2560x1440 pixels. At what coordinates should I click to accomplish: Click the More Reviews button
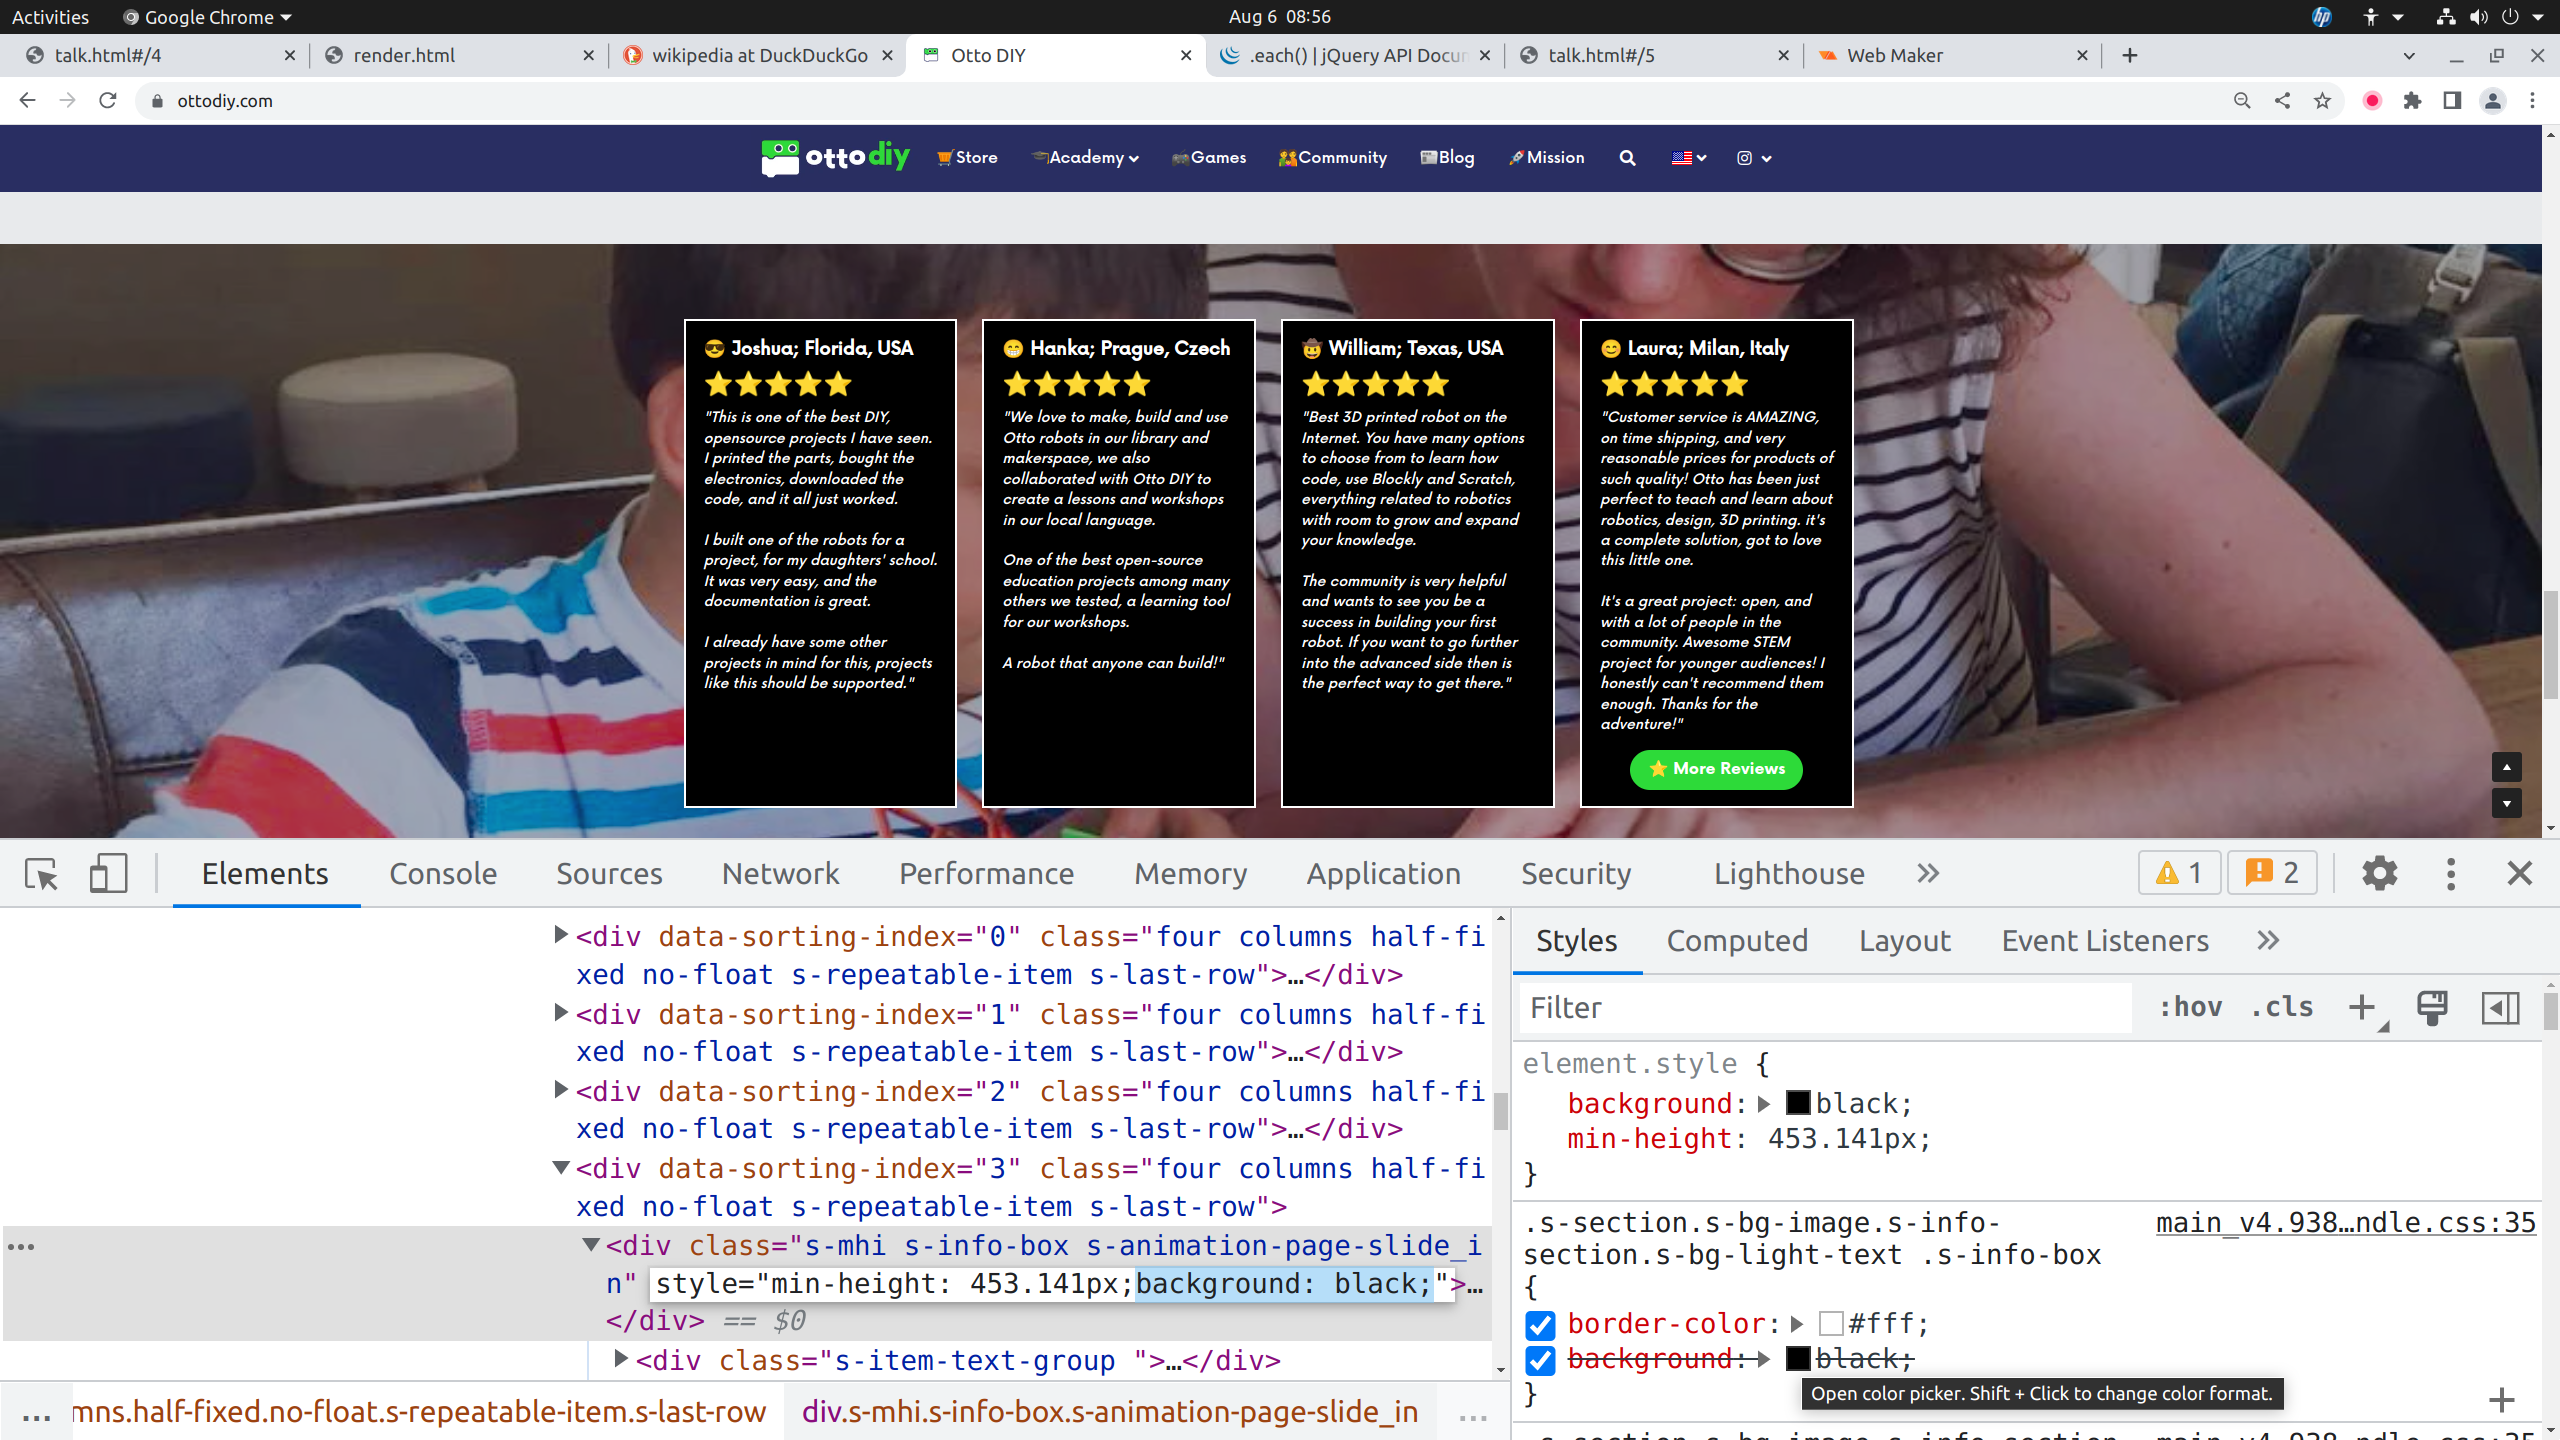[x=1716, y=769]
